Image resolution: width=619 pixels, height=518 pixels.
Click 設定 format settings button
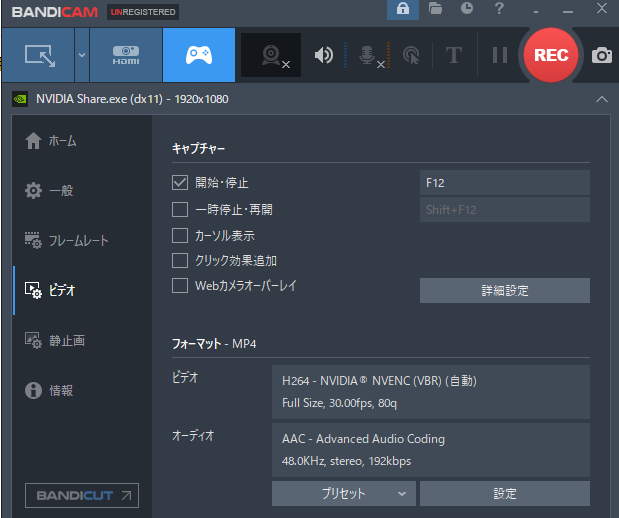point(505,493)
